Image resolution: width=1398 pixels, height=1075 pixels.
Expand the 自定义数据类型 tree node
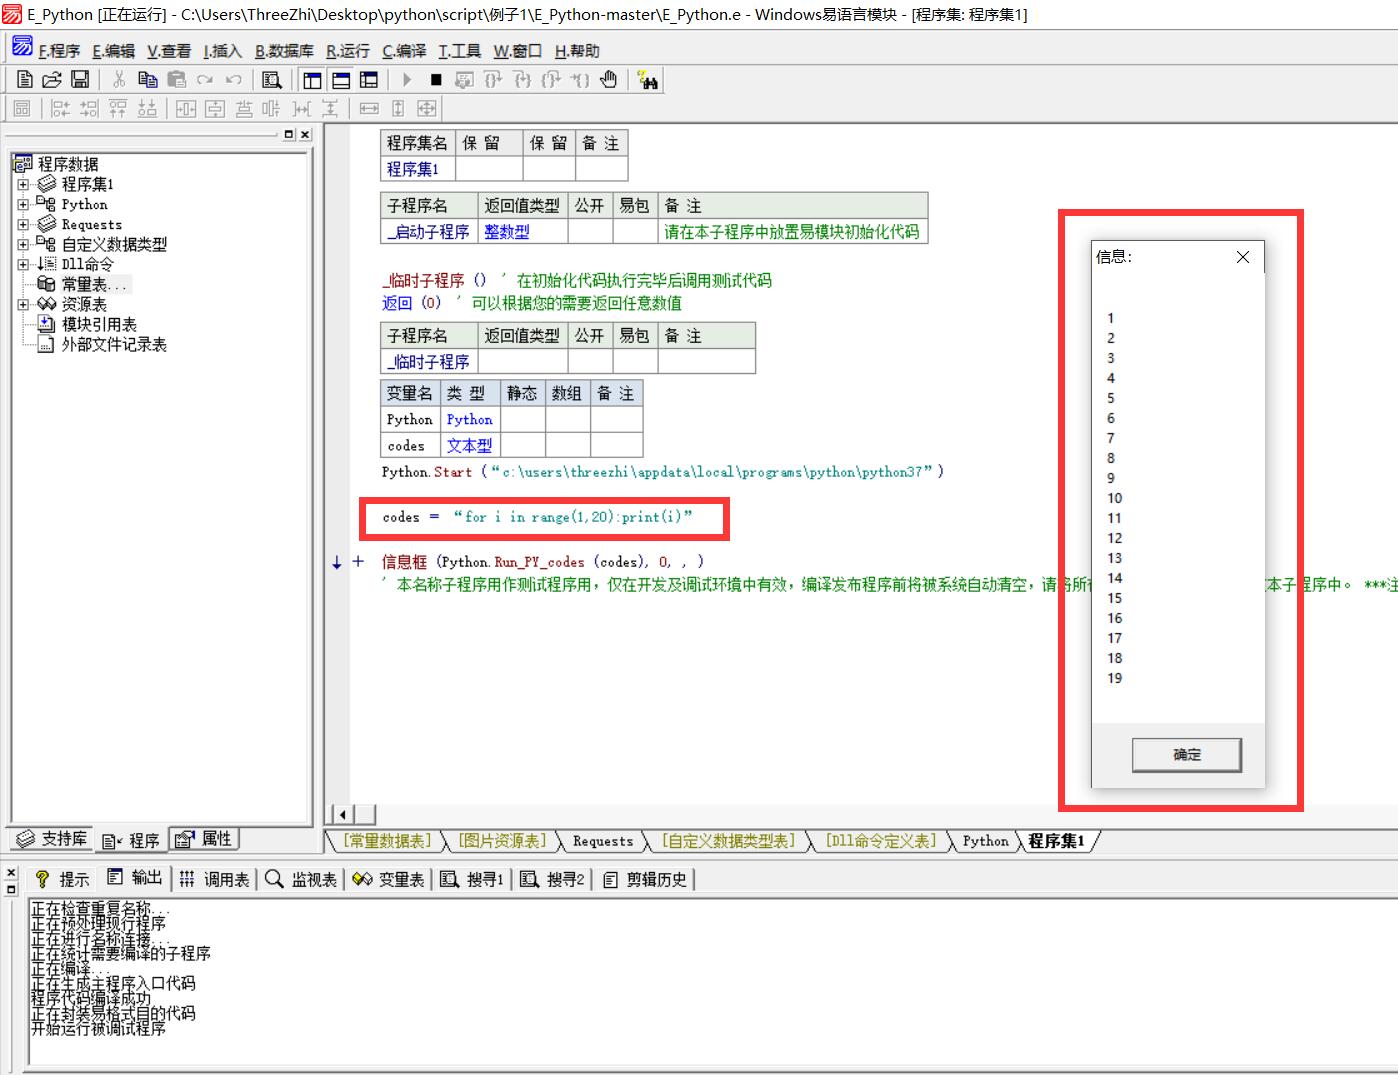click(23, 244)
